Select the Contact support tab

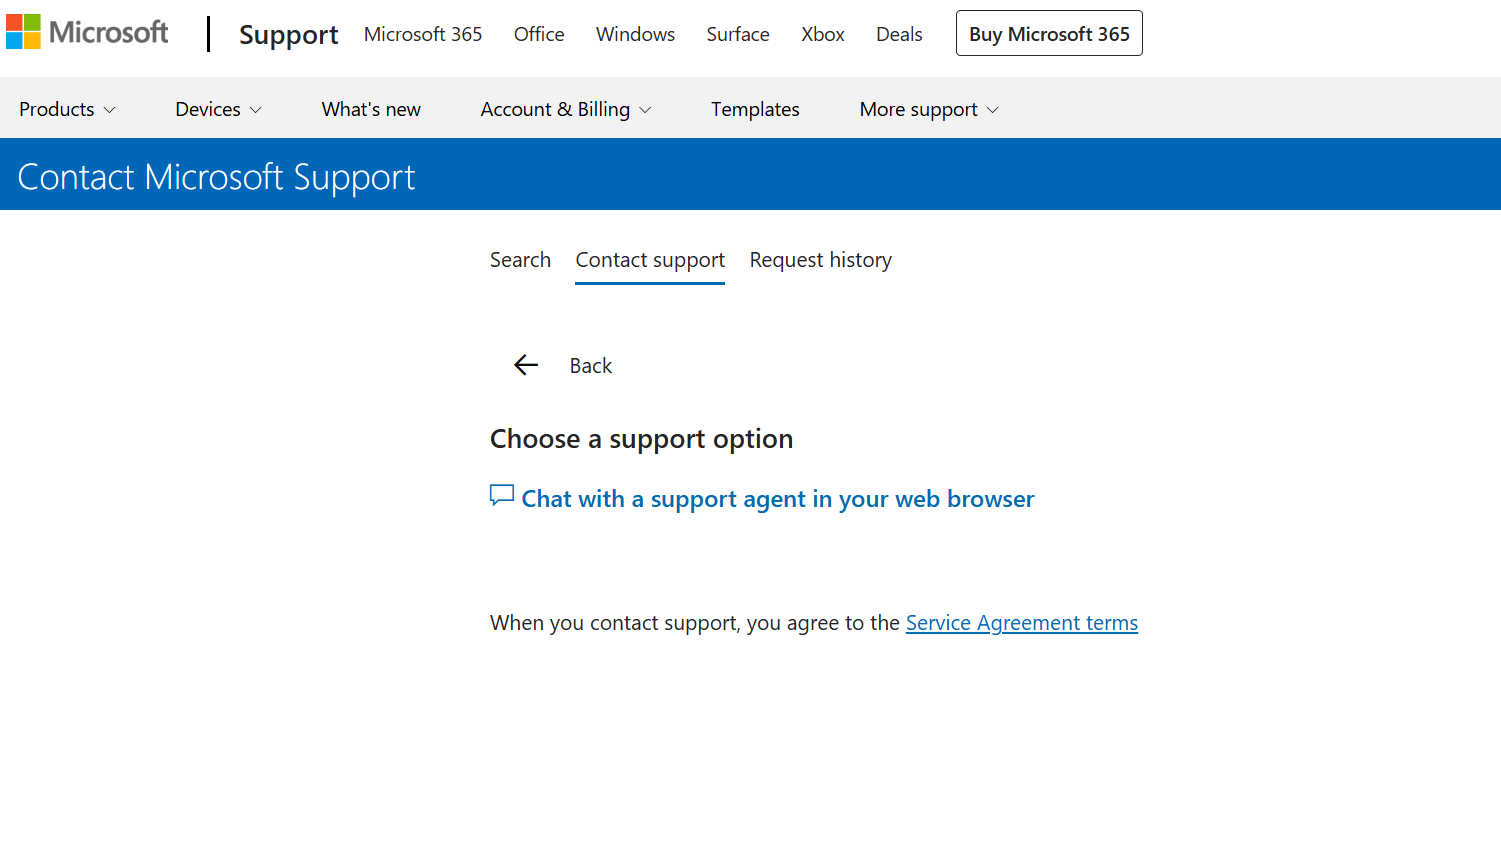[x=650, y=260]
